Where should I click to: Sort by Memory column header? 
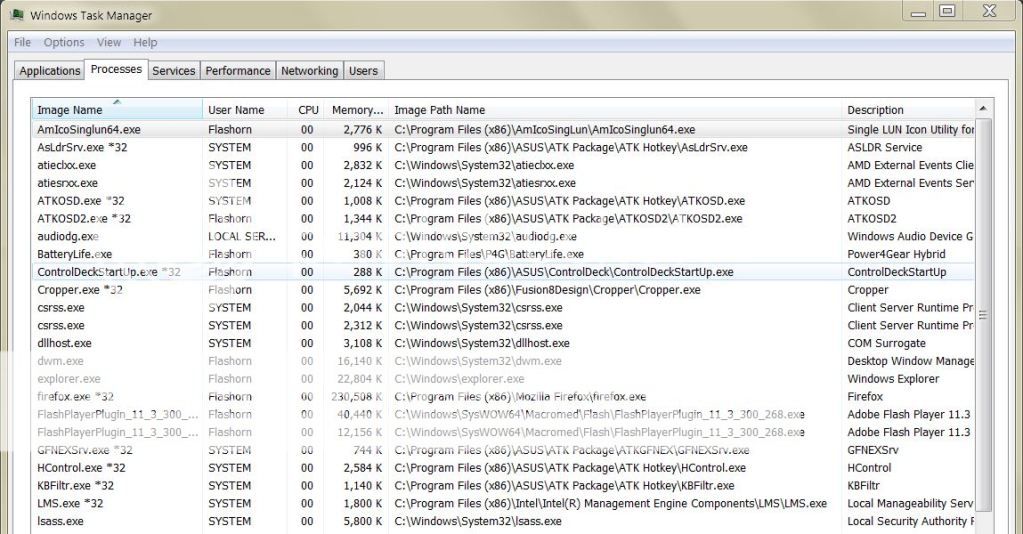356,110
